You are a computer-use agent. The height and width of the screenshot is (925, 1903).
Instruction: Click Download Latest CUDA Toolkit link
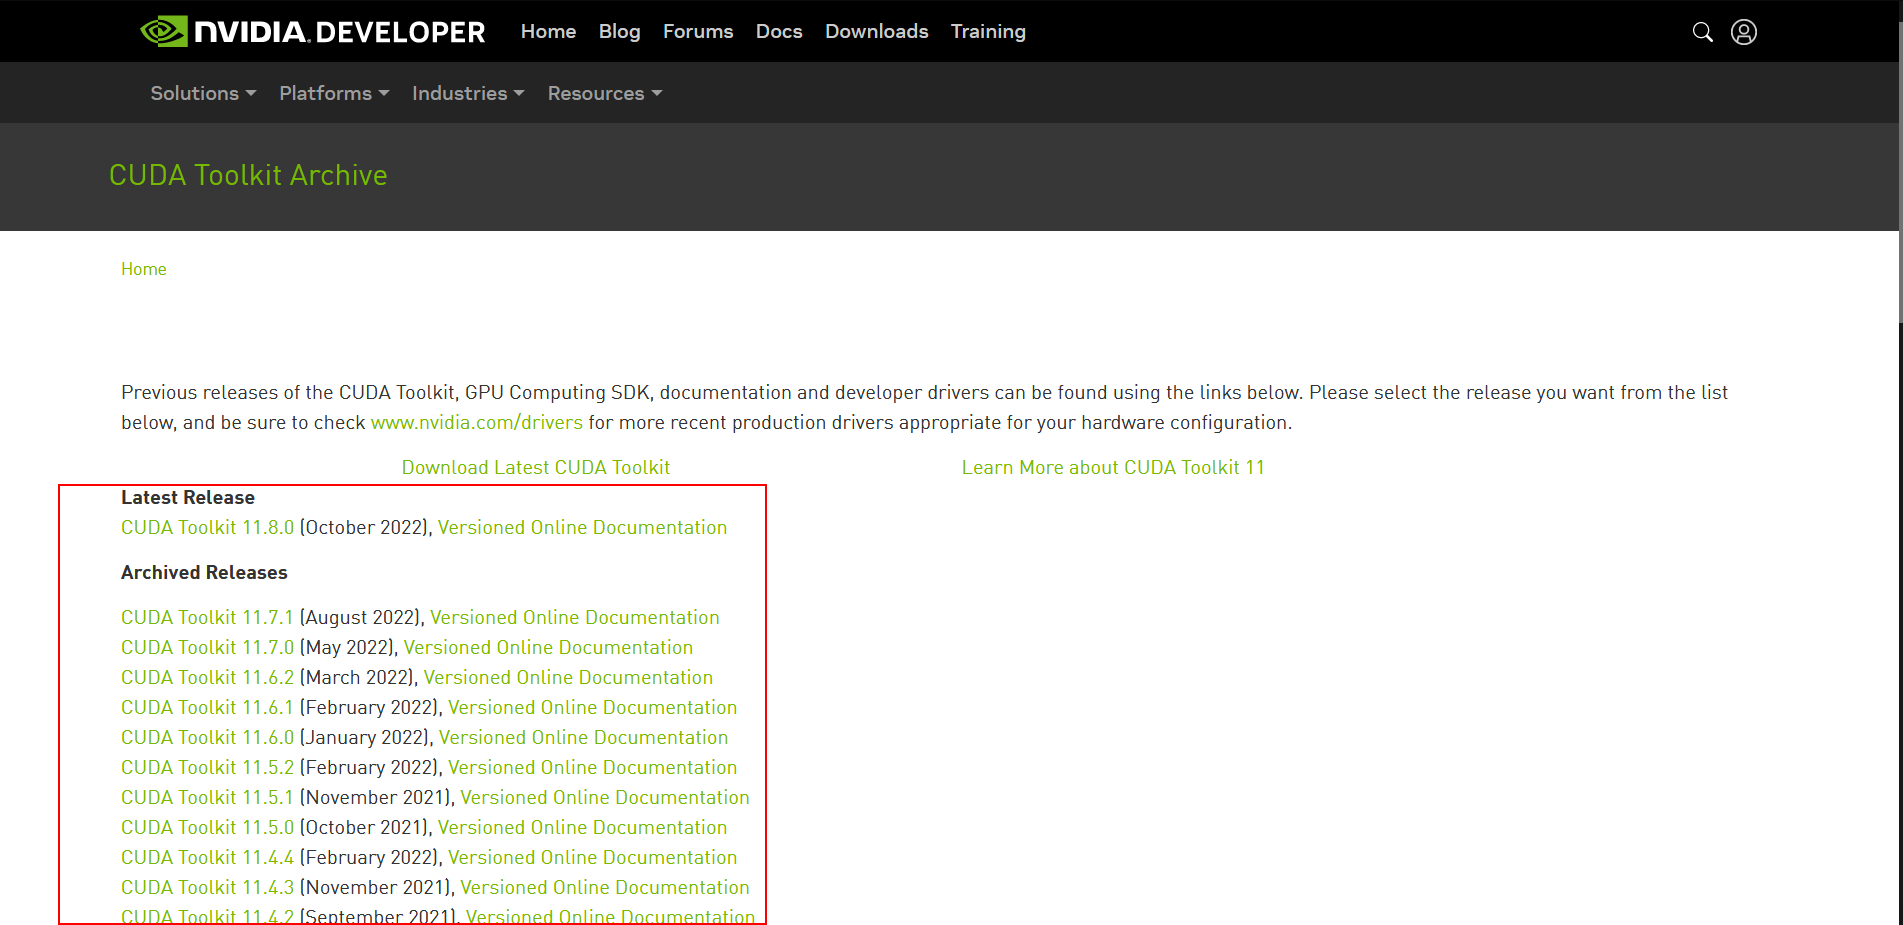pyautogui.click(x=536, y=467)
